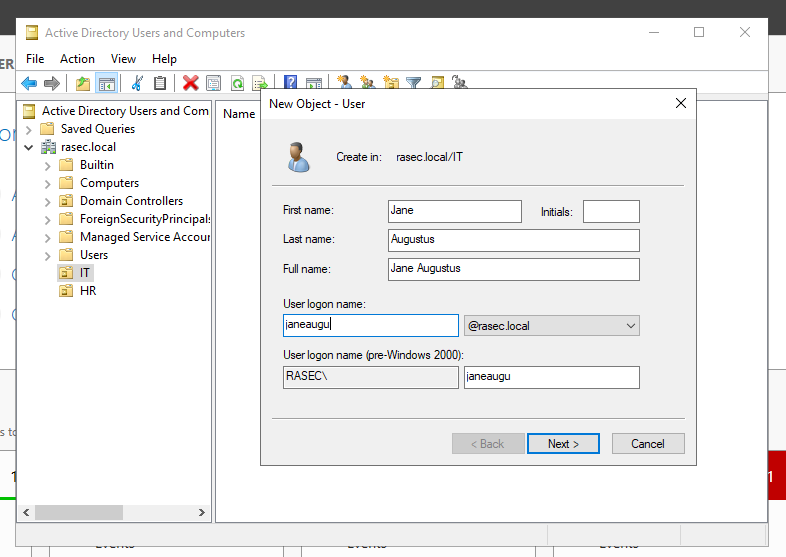Viewport: 786px width, 557px height.
Task: Select rasec.local in the tree
Action: point(88,147)
